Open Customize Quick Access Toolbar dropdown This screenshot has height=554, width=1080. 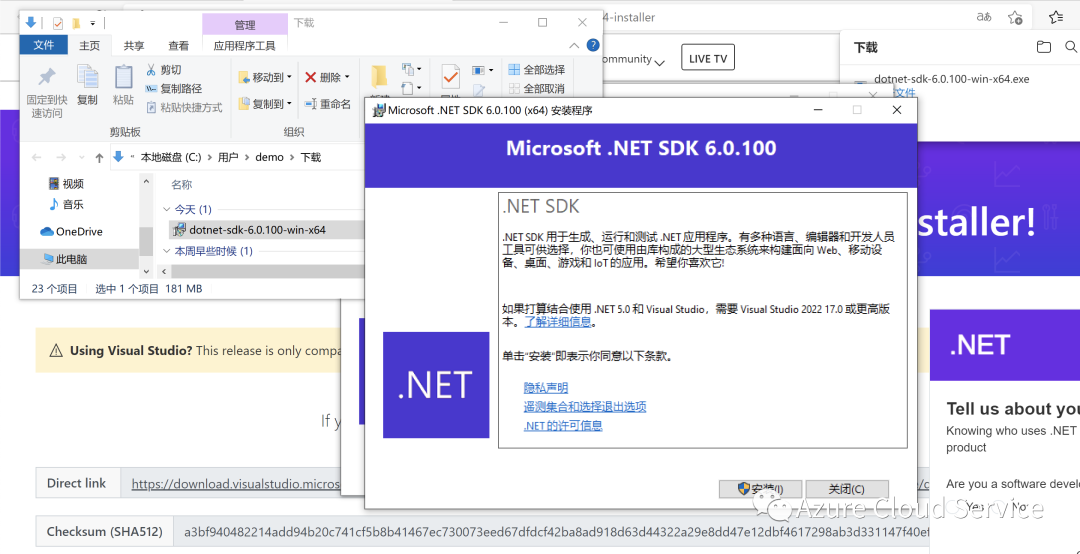(x=92, y=23)
